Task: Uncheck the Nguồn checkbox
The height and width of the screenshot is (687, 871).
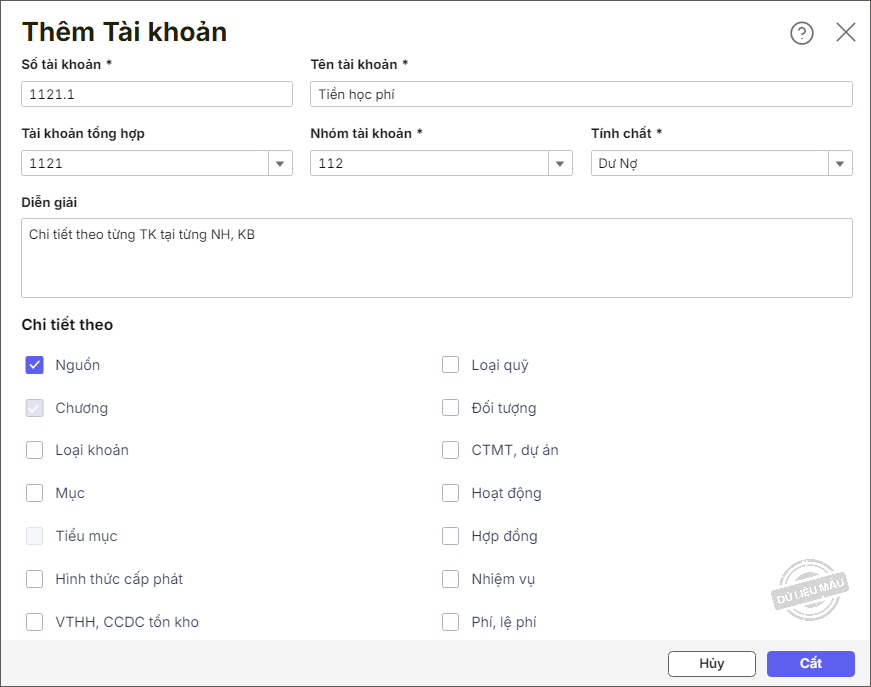Action: click(35, 365)
